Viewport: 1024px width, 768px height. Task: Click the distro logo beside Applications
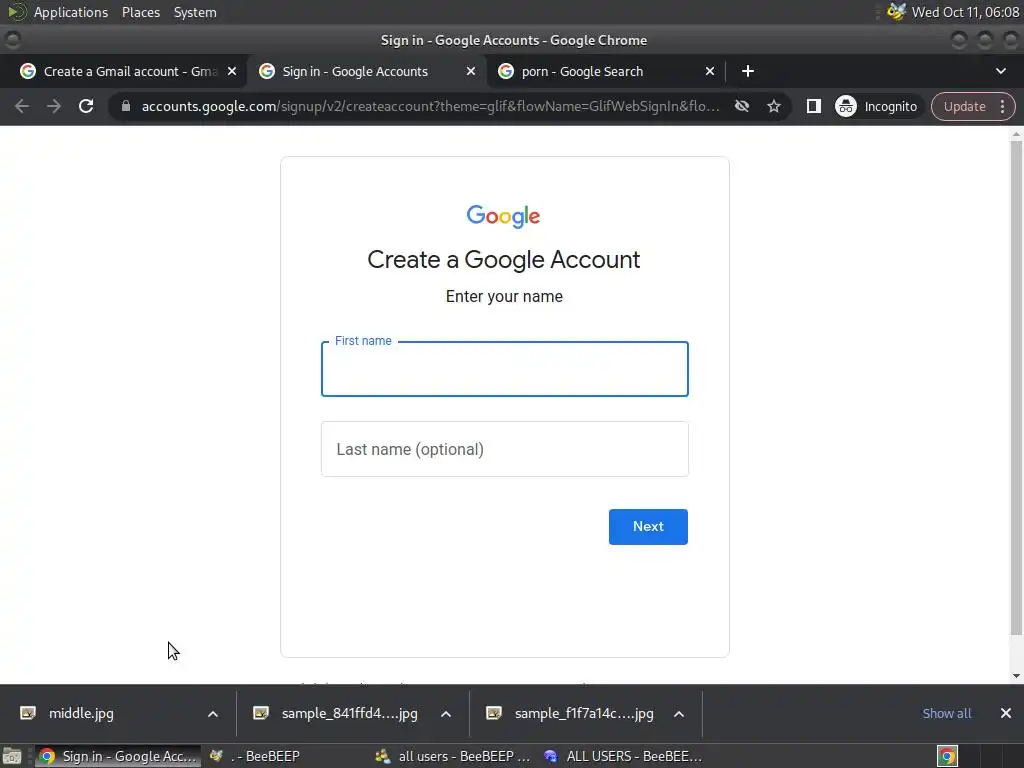[16, 12]
